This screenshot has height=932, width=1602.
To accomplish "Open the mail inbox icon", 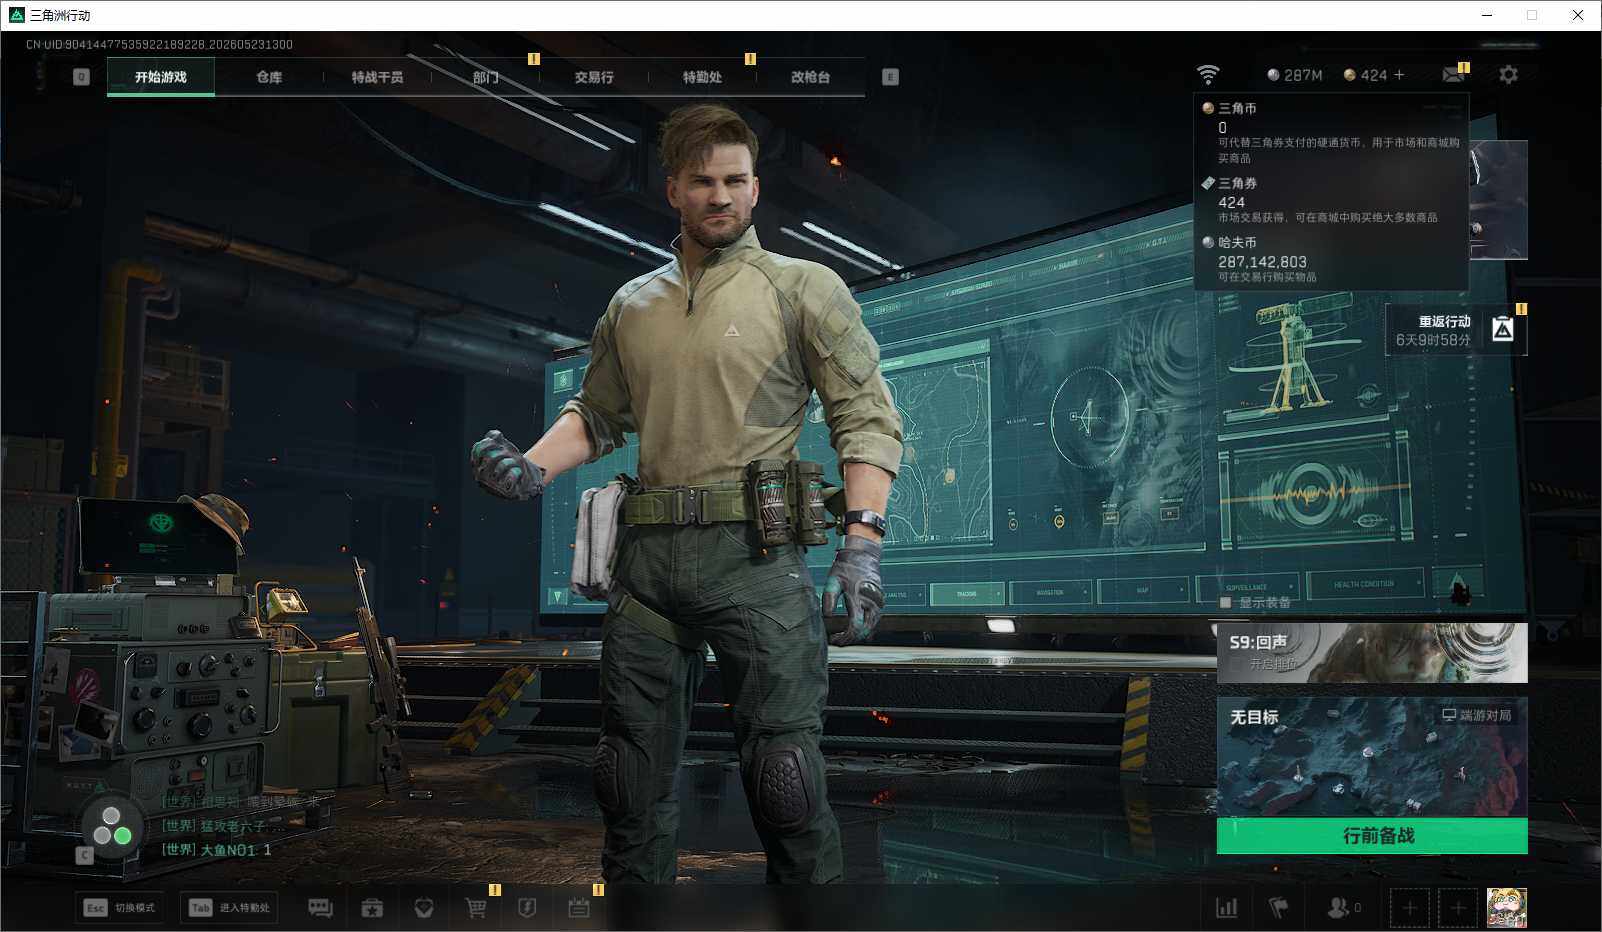I will pos(1453,75).
